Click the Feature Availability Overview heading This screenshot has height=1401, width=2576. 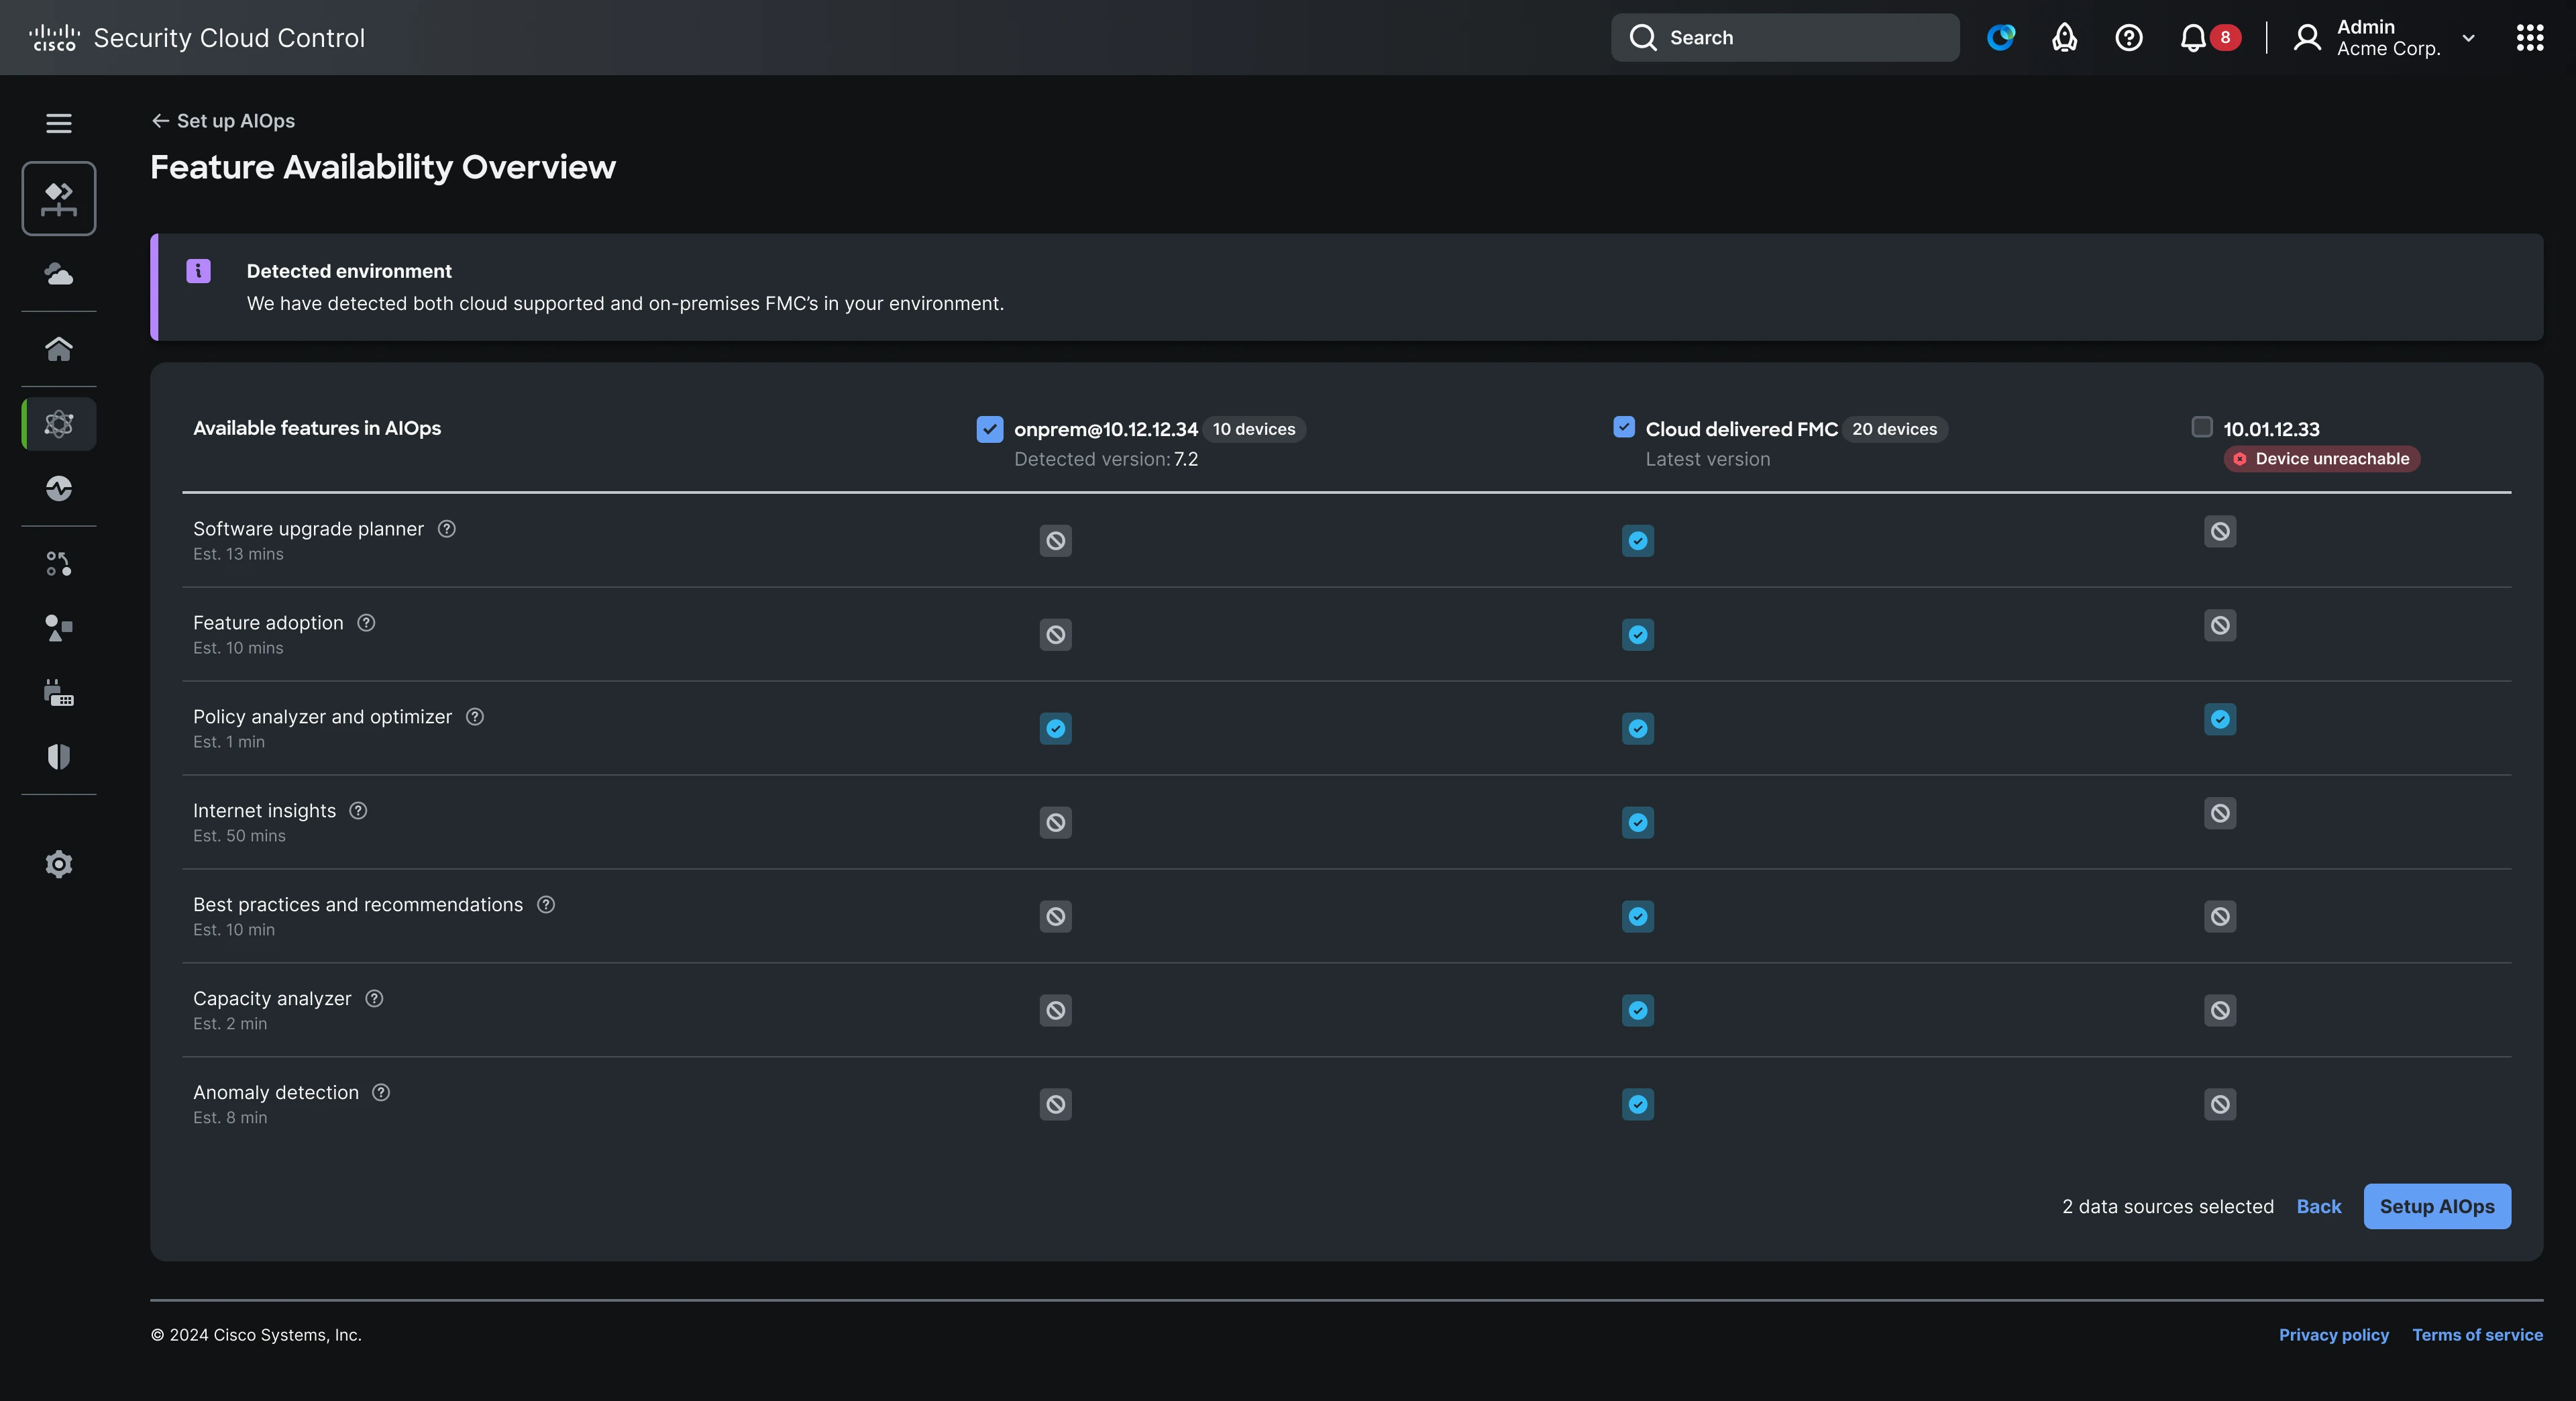pyautogui.click(x=383, y=167)
